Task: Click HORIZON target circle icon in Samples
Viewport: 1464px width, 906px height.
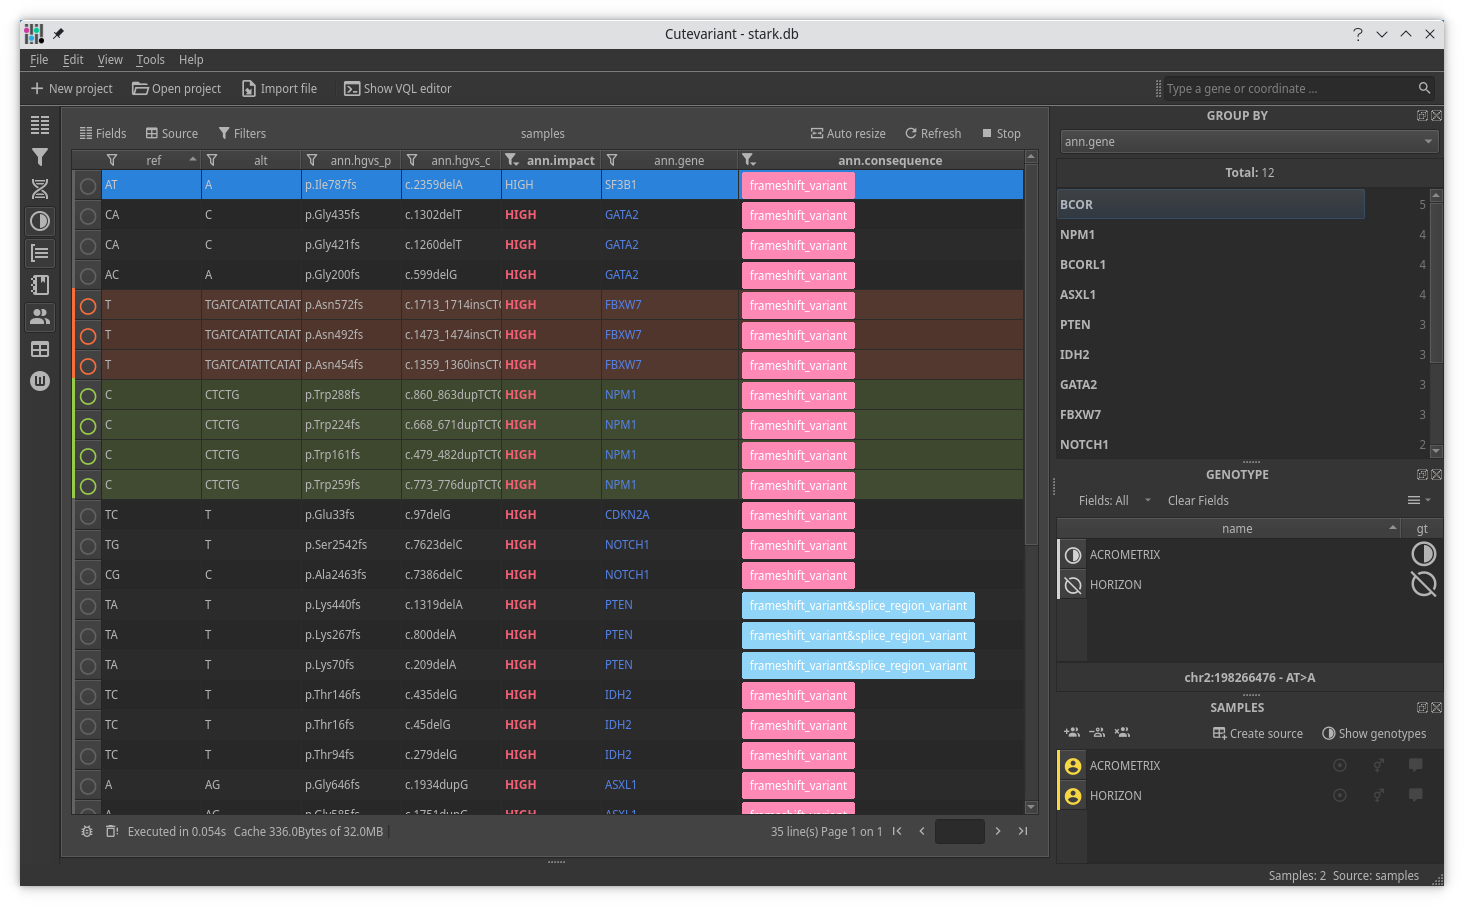Action: pos(1340,795)
